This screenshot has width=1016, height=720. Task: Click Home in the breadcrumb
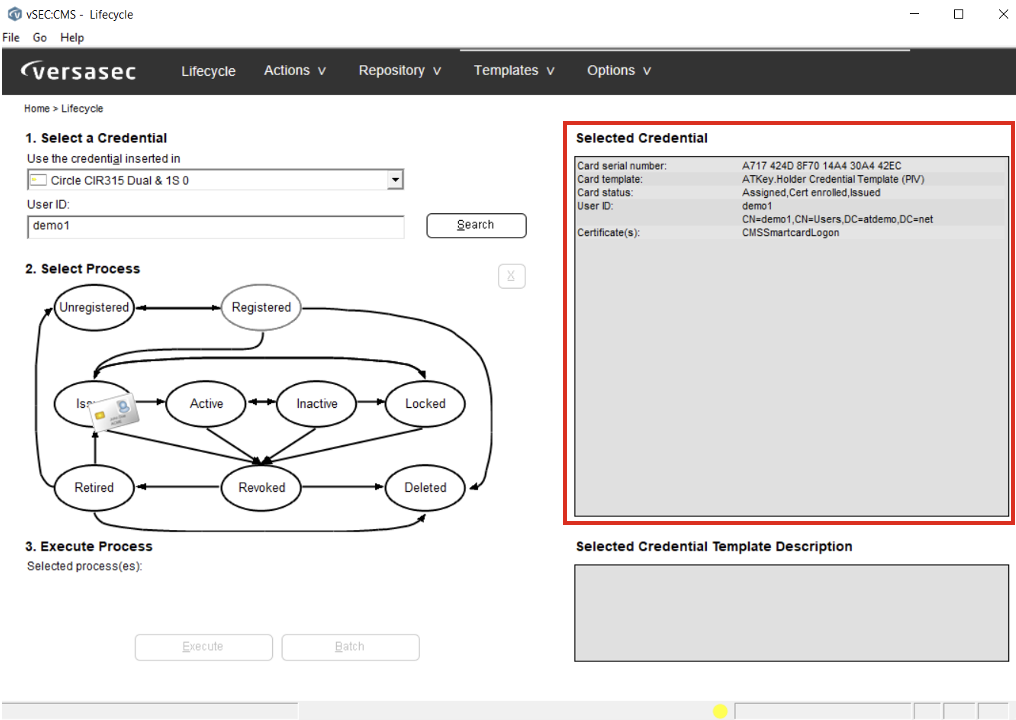[x=37, y=108]
